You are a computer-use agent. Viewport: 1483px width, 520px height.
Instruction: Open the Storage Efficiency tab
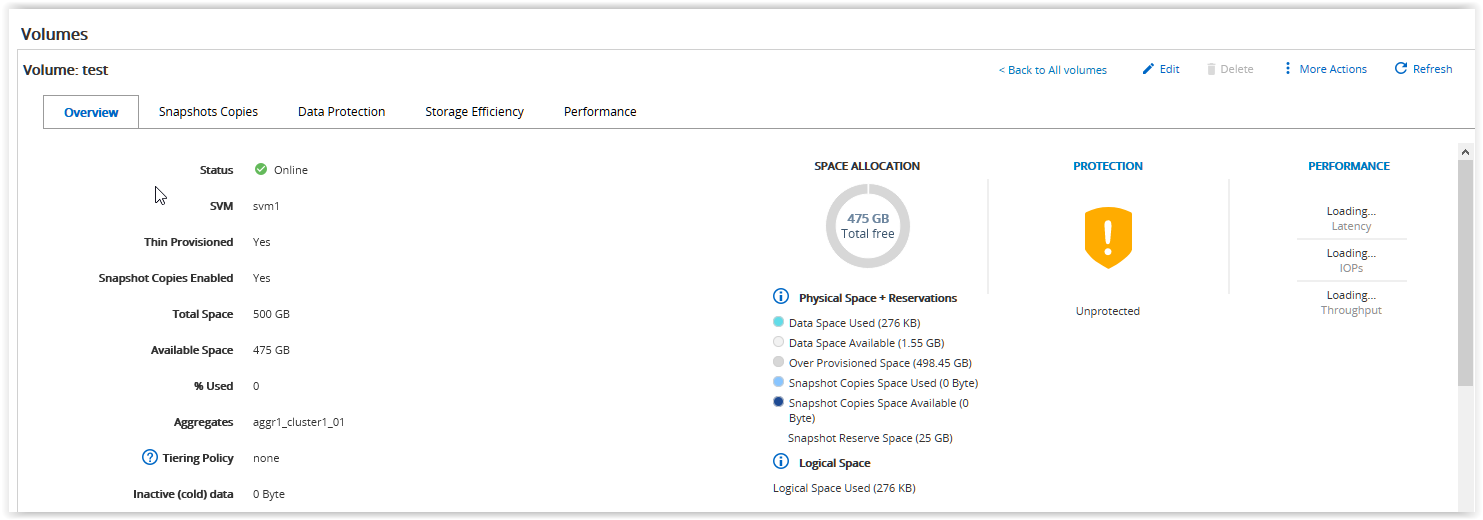474,112
